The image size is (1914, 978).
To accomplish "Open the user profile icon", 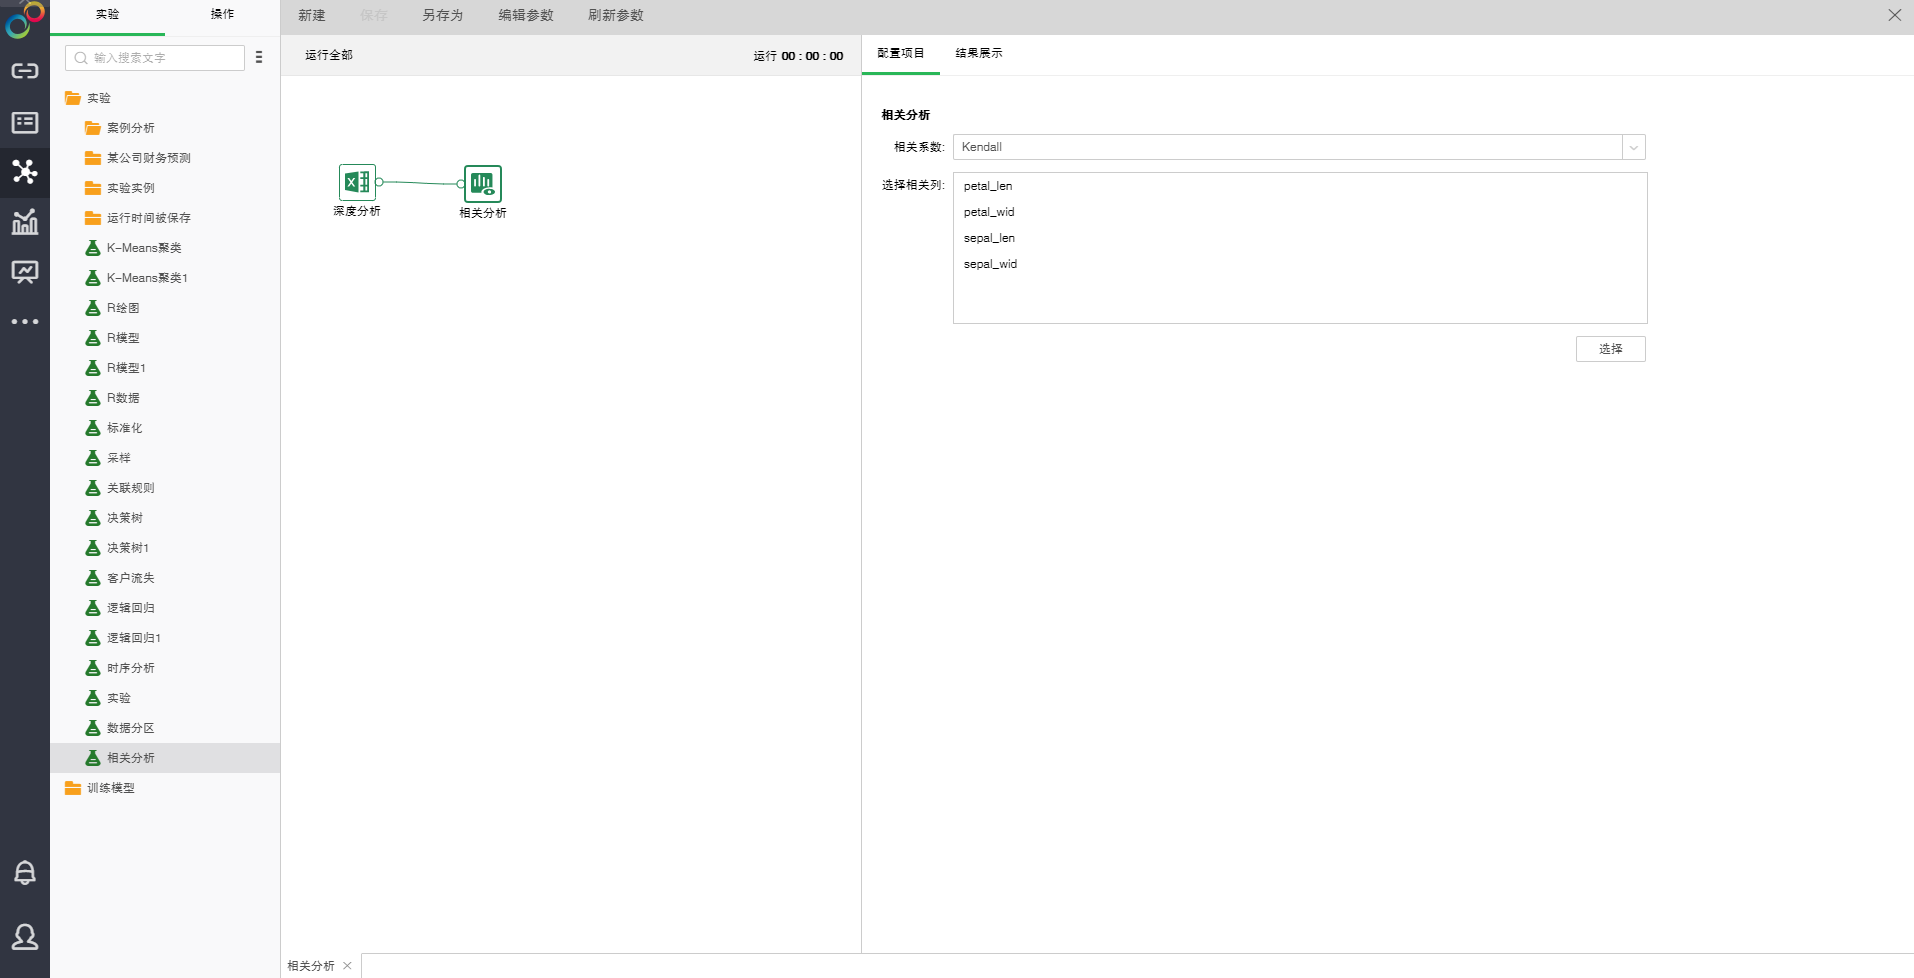I will 25,937.
